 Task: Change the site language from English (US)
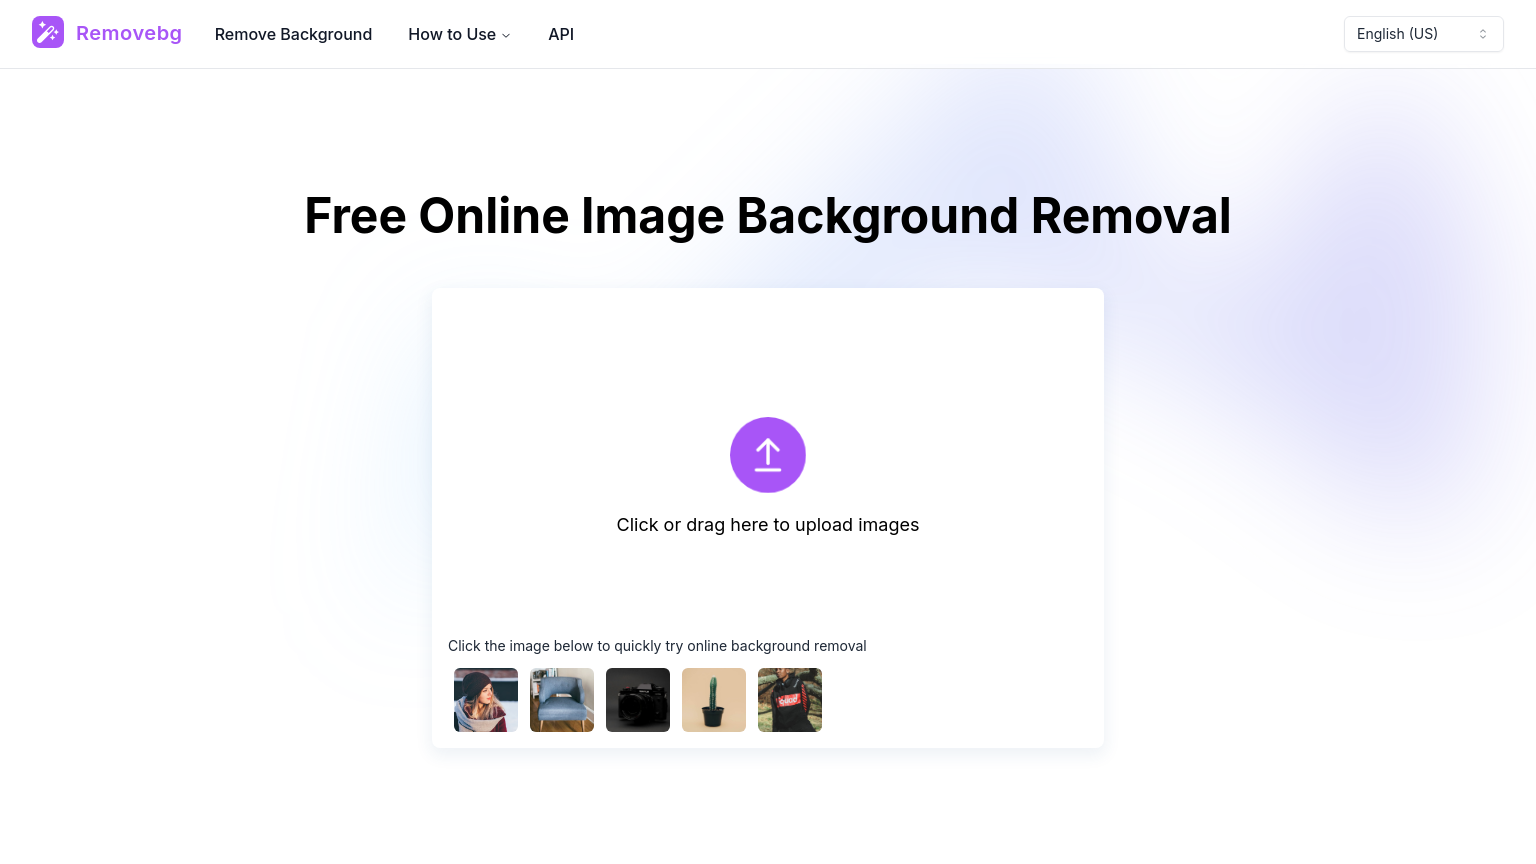tap(1424, 34)
